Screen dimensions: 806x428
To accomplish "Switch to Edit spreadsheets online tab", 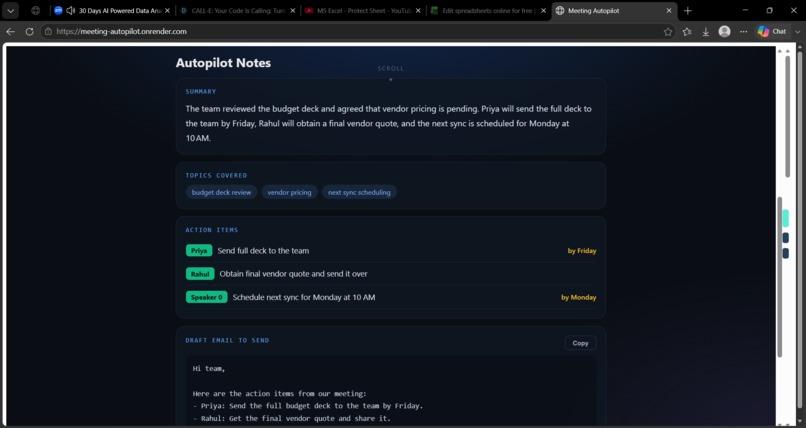I will pos(489,10).
